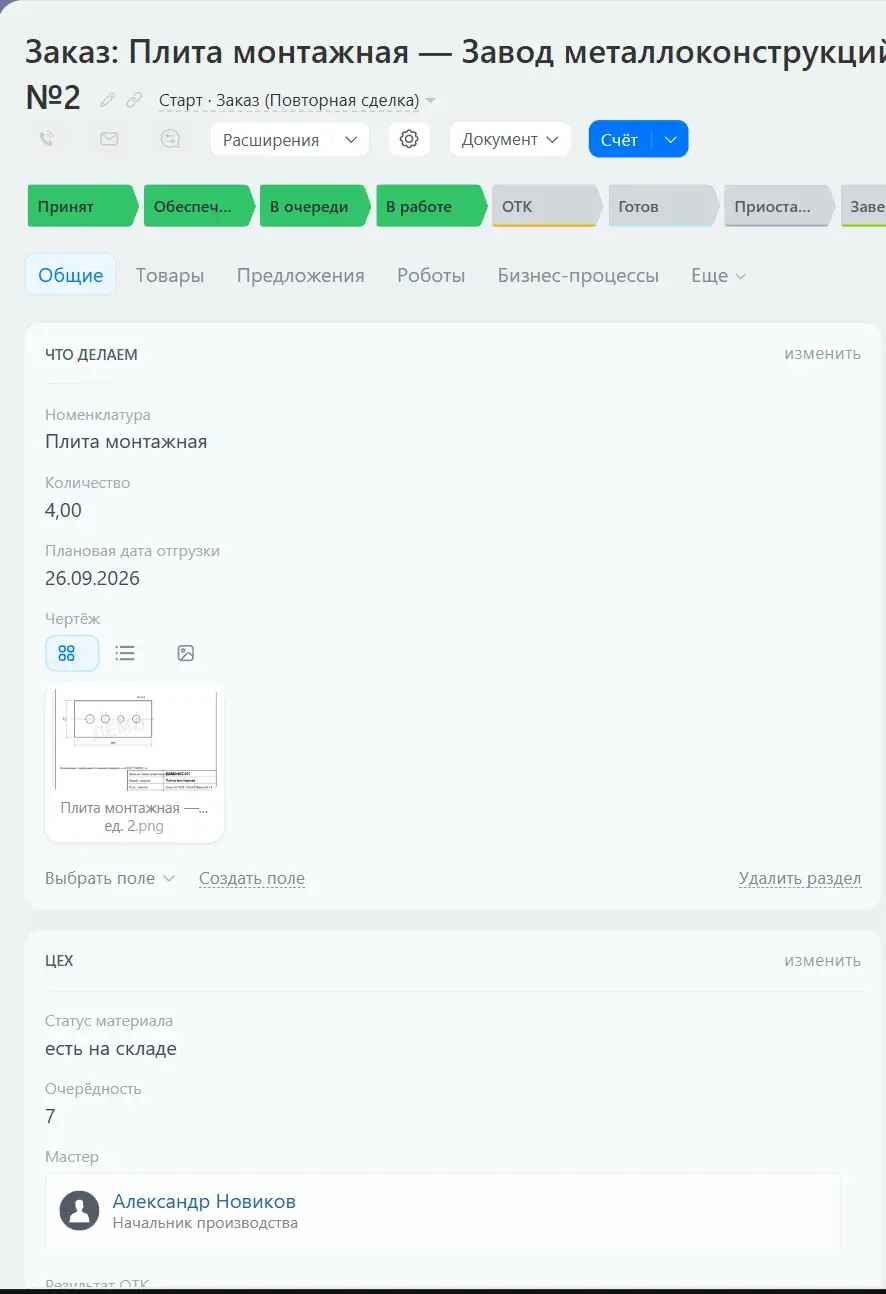Open the Расширения dropdown
This screenshot has height=1294, width=886.
coord(290,139)
